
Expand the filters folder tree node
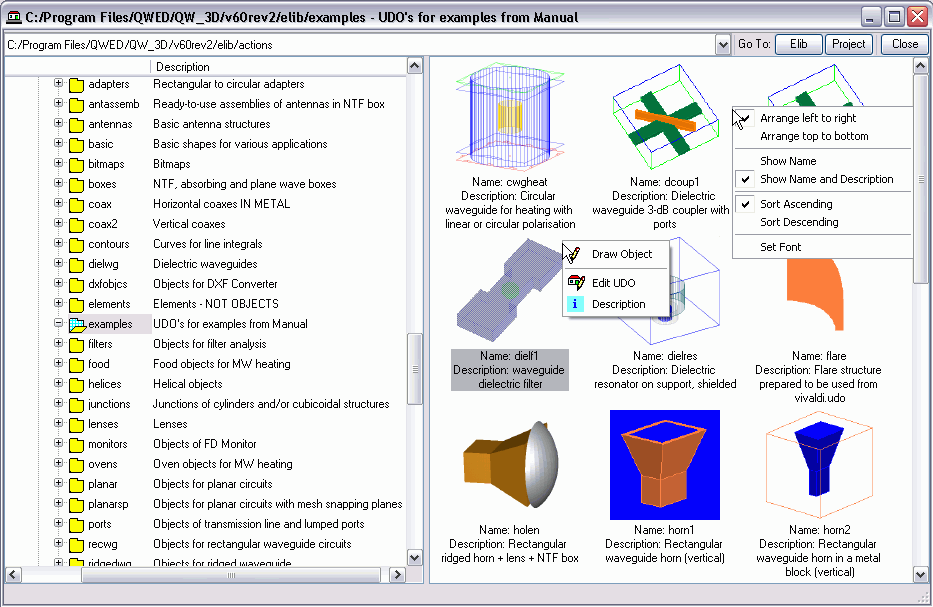[58, 344]
